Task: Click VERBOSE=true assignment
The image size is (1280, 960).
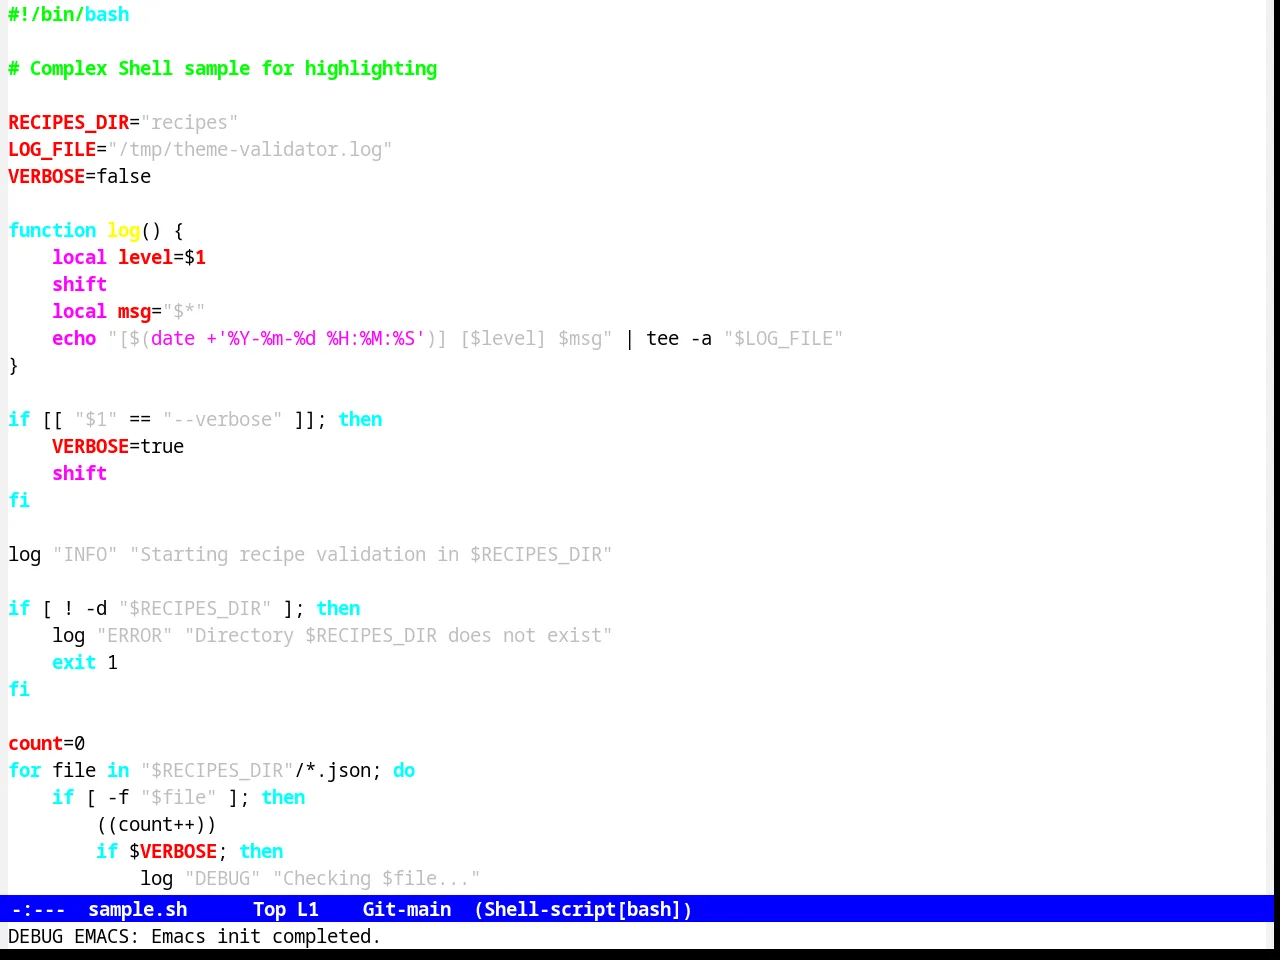Action: coord(118,446)
